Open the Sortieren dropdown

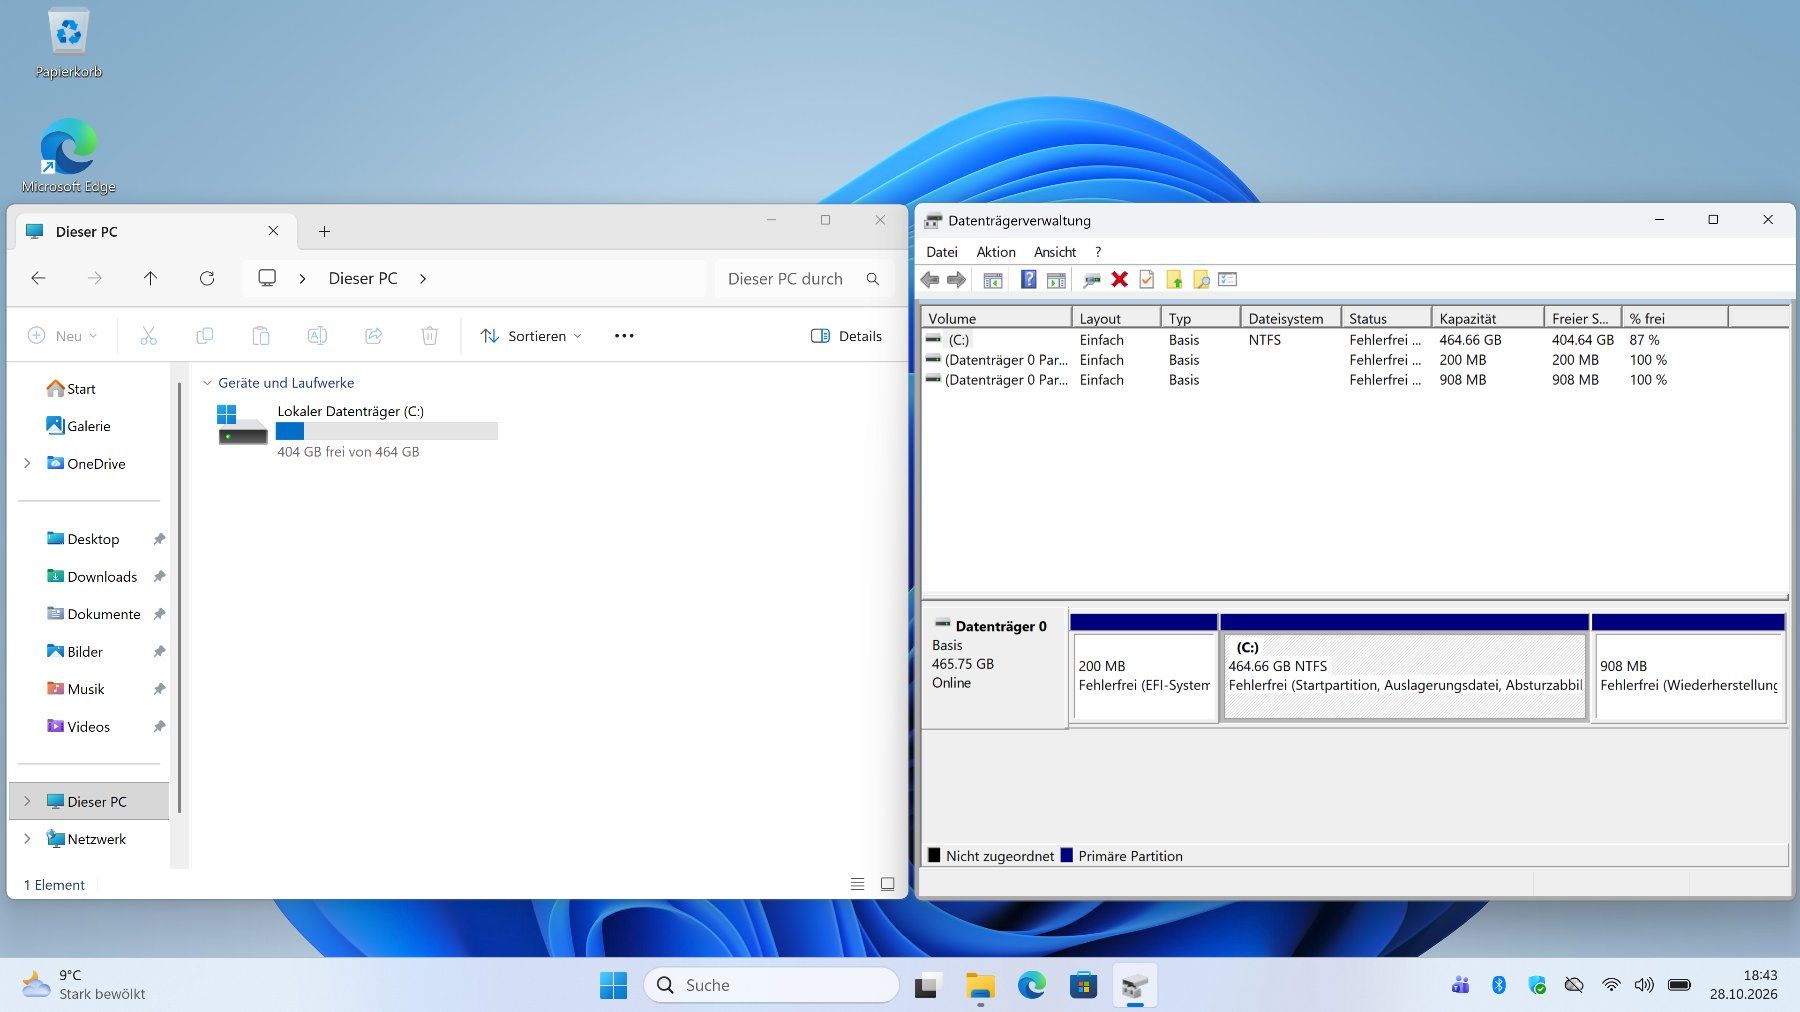point(531,336)
